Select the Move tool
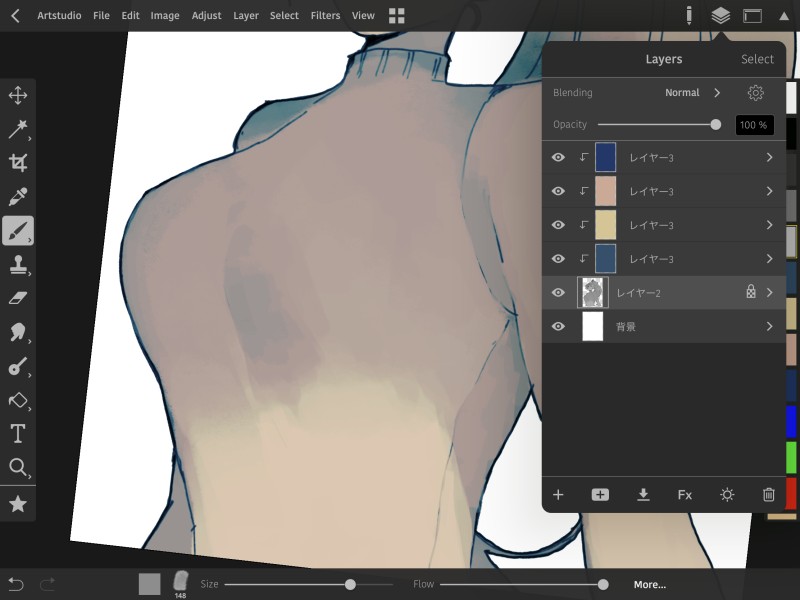This screenshot has height=600, width=800. click(x=18, y=95)
